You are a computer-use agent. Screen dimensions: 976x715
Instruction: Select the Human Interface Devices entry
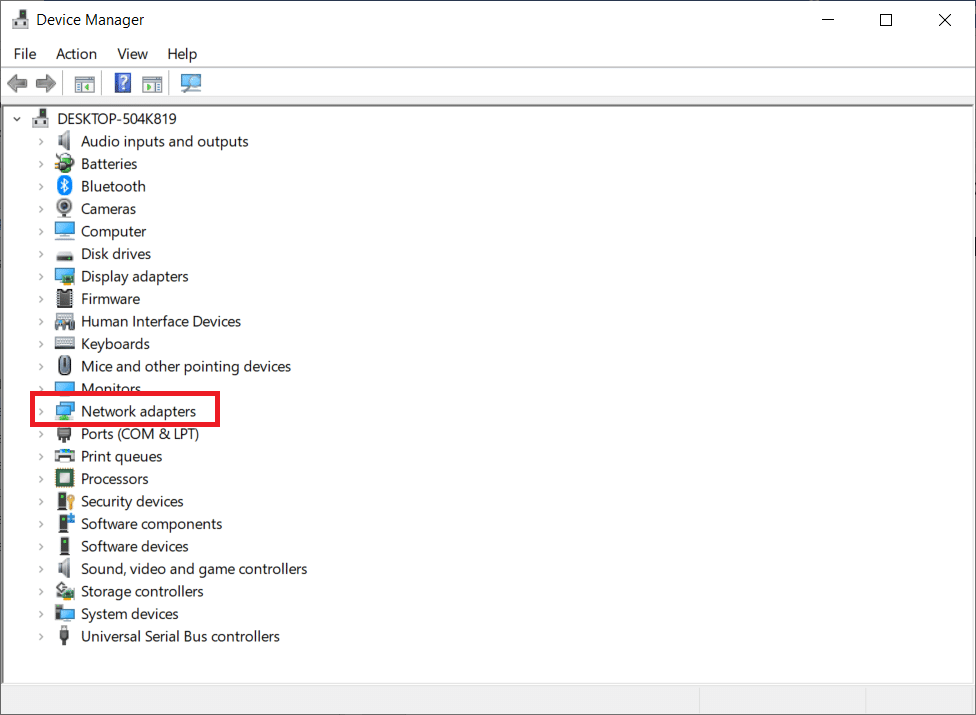click(x=161, y=321)
